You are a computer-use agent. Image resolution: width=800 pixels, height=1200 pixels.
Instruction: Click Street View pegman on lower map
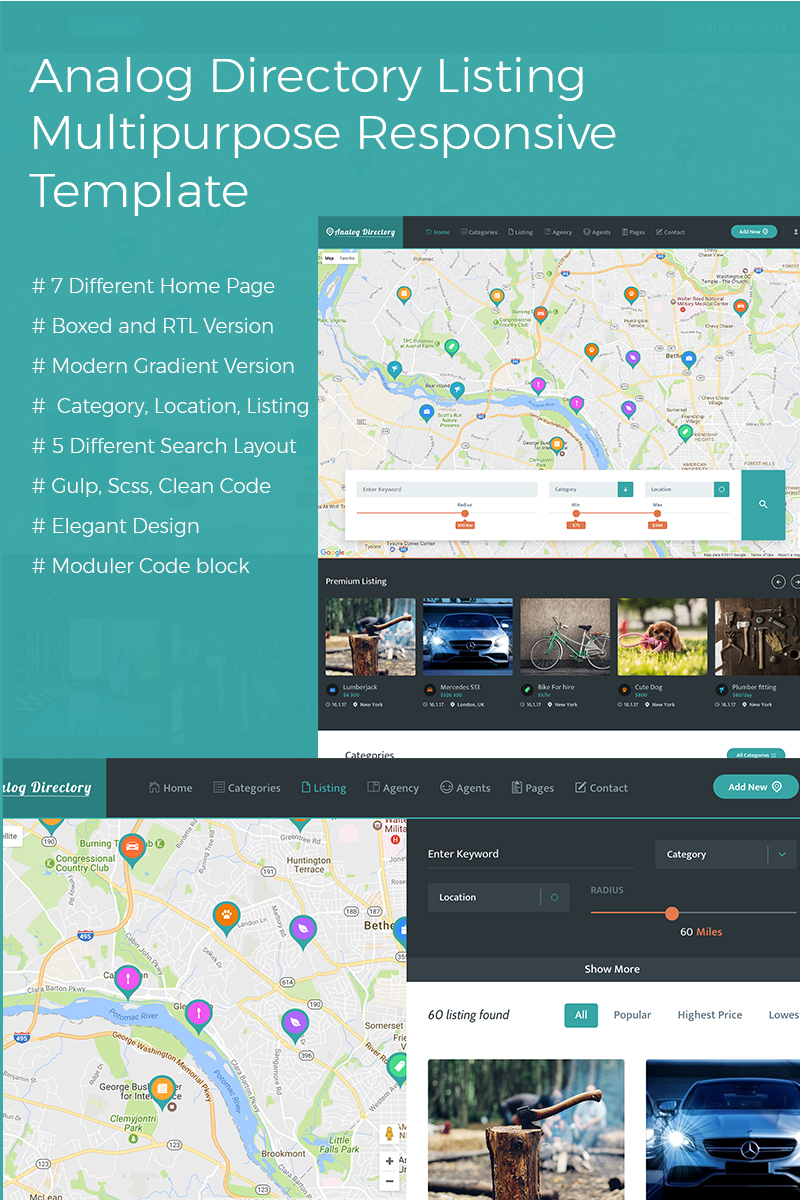click(390, 1134)
